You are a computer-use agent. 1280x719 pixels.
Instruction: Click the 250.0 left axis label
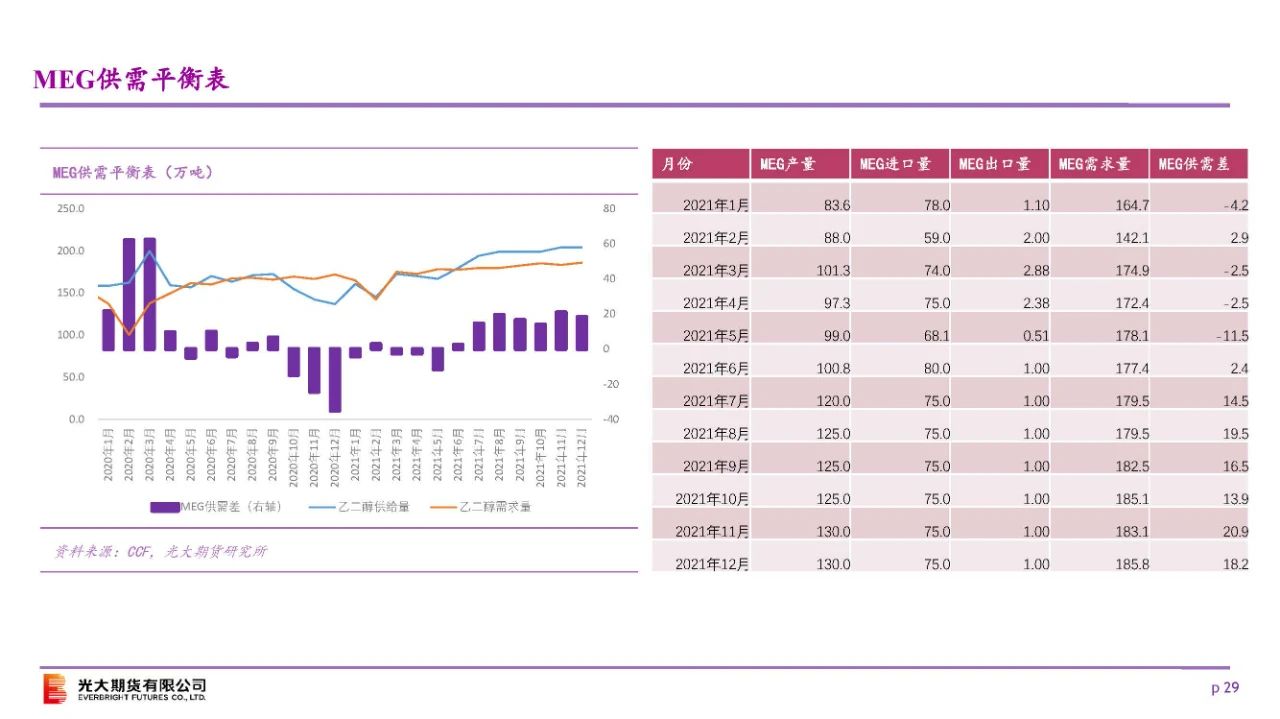(70, 209)
